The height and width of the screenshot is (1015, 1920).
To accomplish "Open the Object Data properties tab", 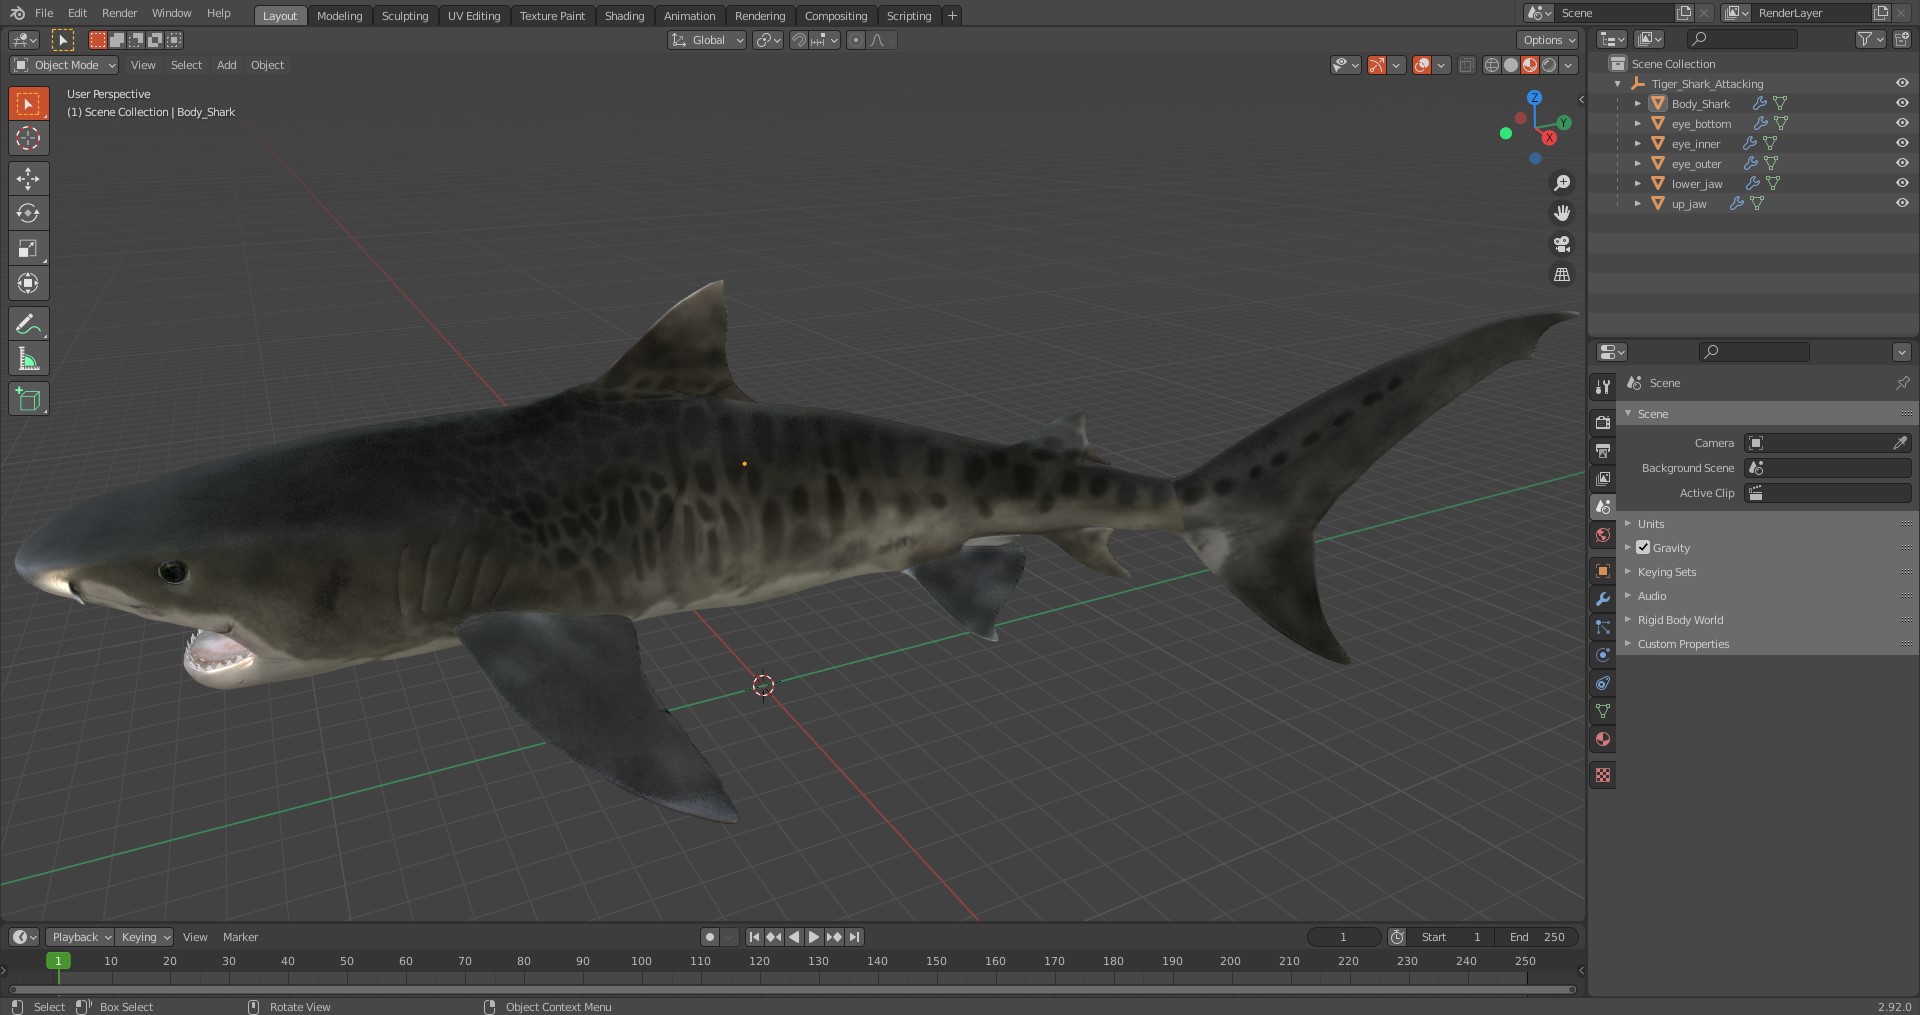I will point(1603,711).
